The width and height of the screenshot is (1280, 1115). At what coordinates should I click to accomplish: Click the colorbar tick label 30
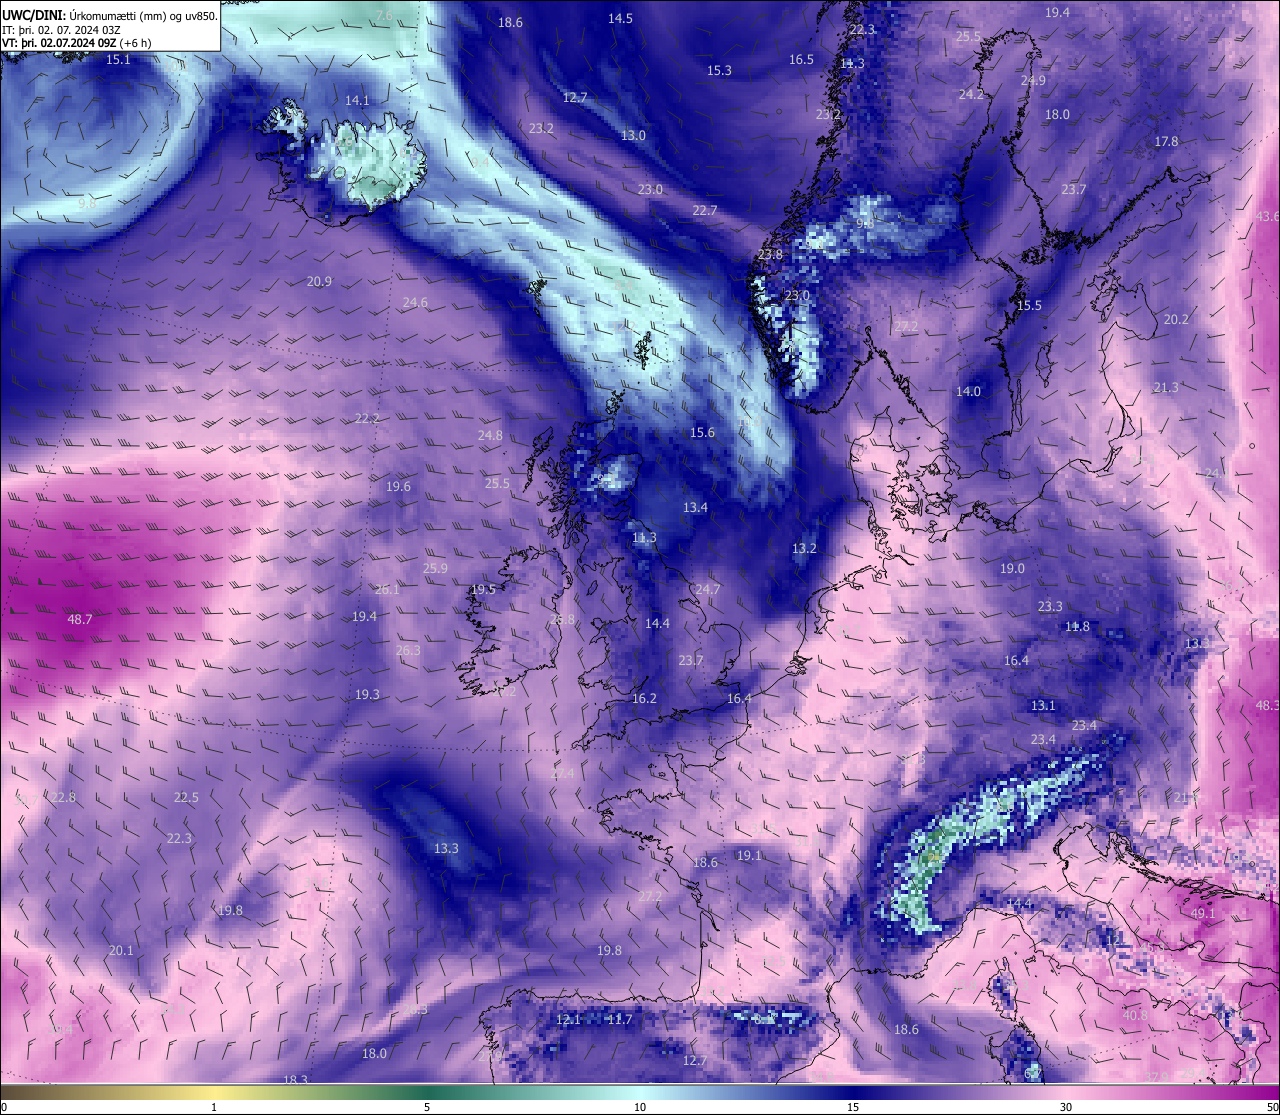pos(1066,1107)
